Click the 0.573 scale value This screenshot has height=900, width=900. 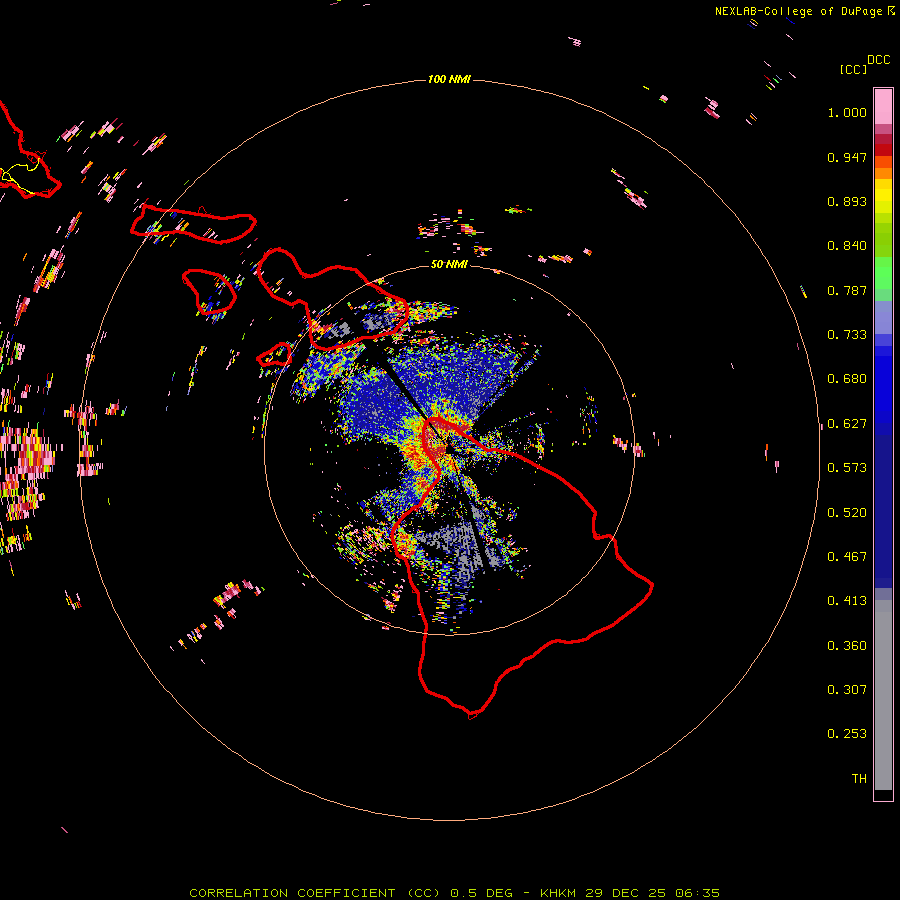[847, 468]
